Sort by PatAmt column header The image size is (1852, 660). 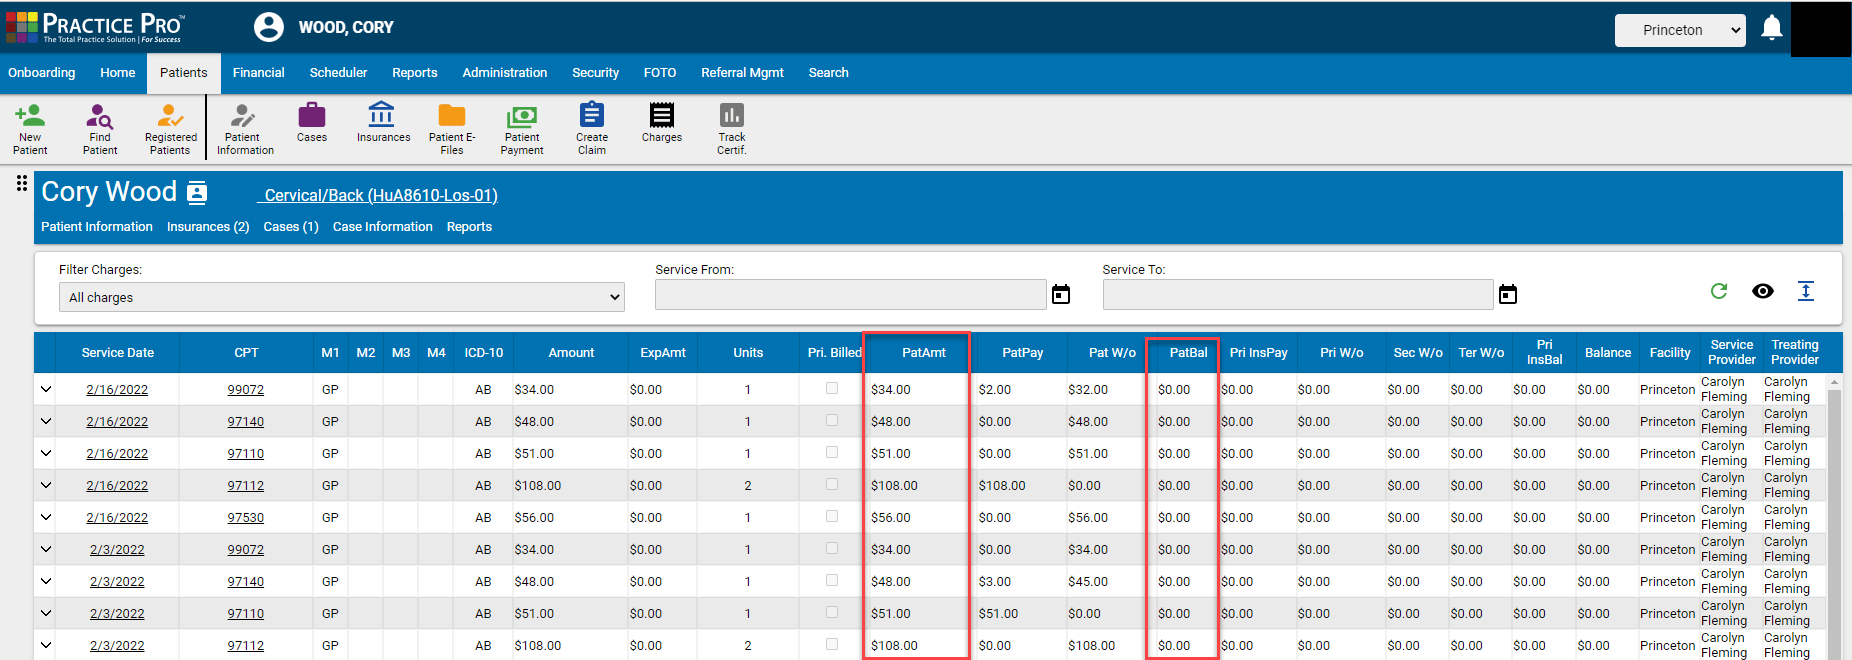click(x=924, y=353)
